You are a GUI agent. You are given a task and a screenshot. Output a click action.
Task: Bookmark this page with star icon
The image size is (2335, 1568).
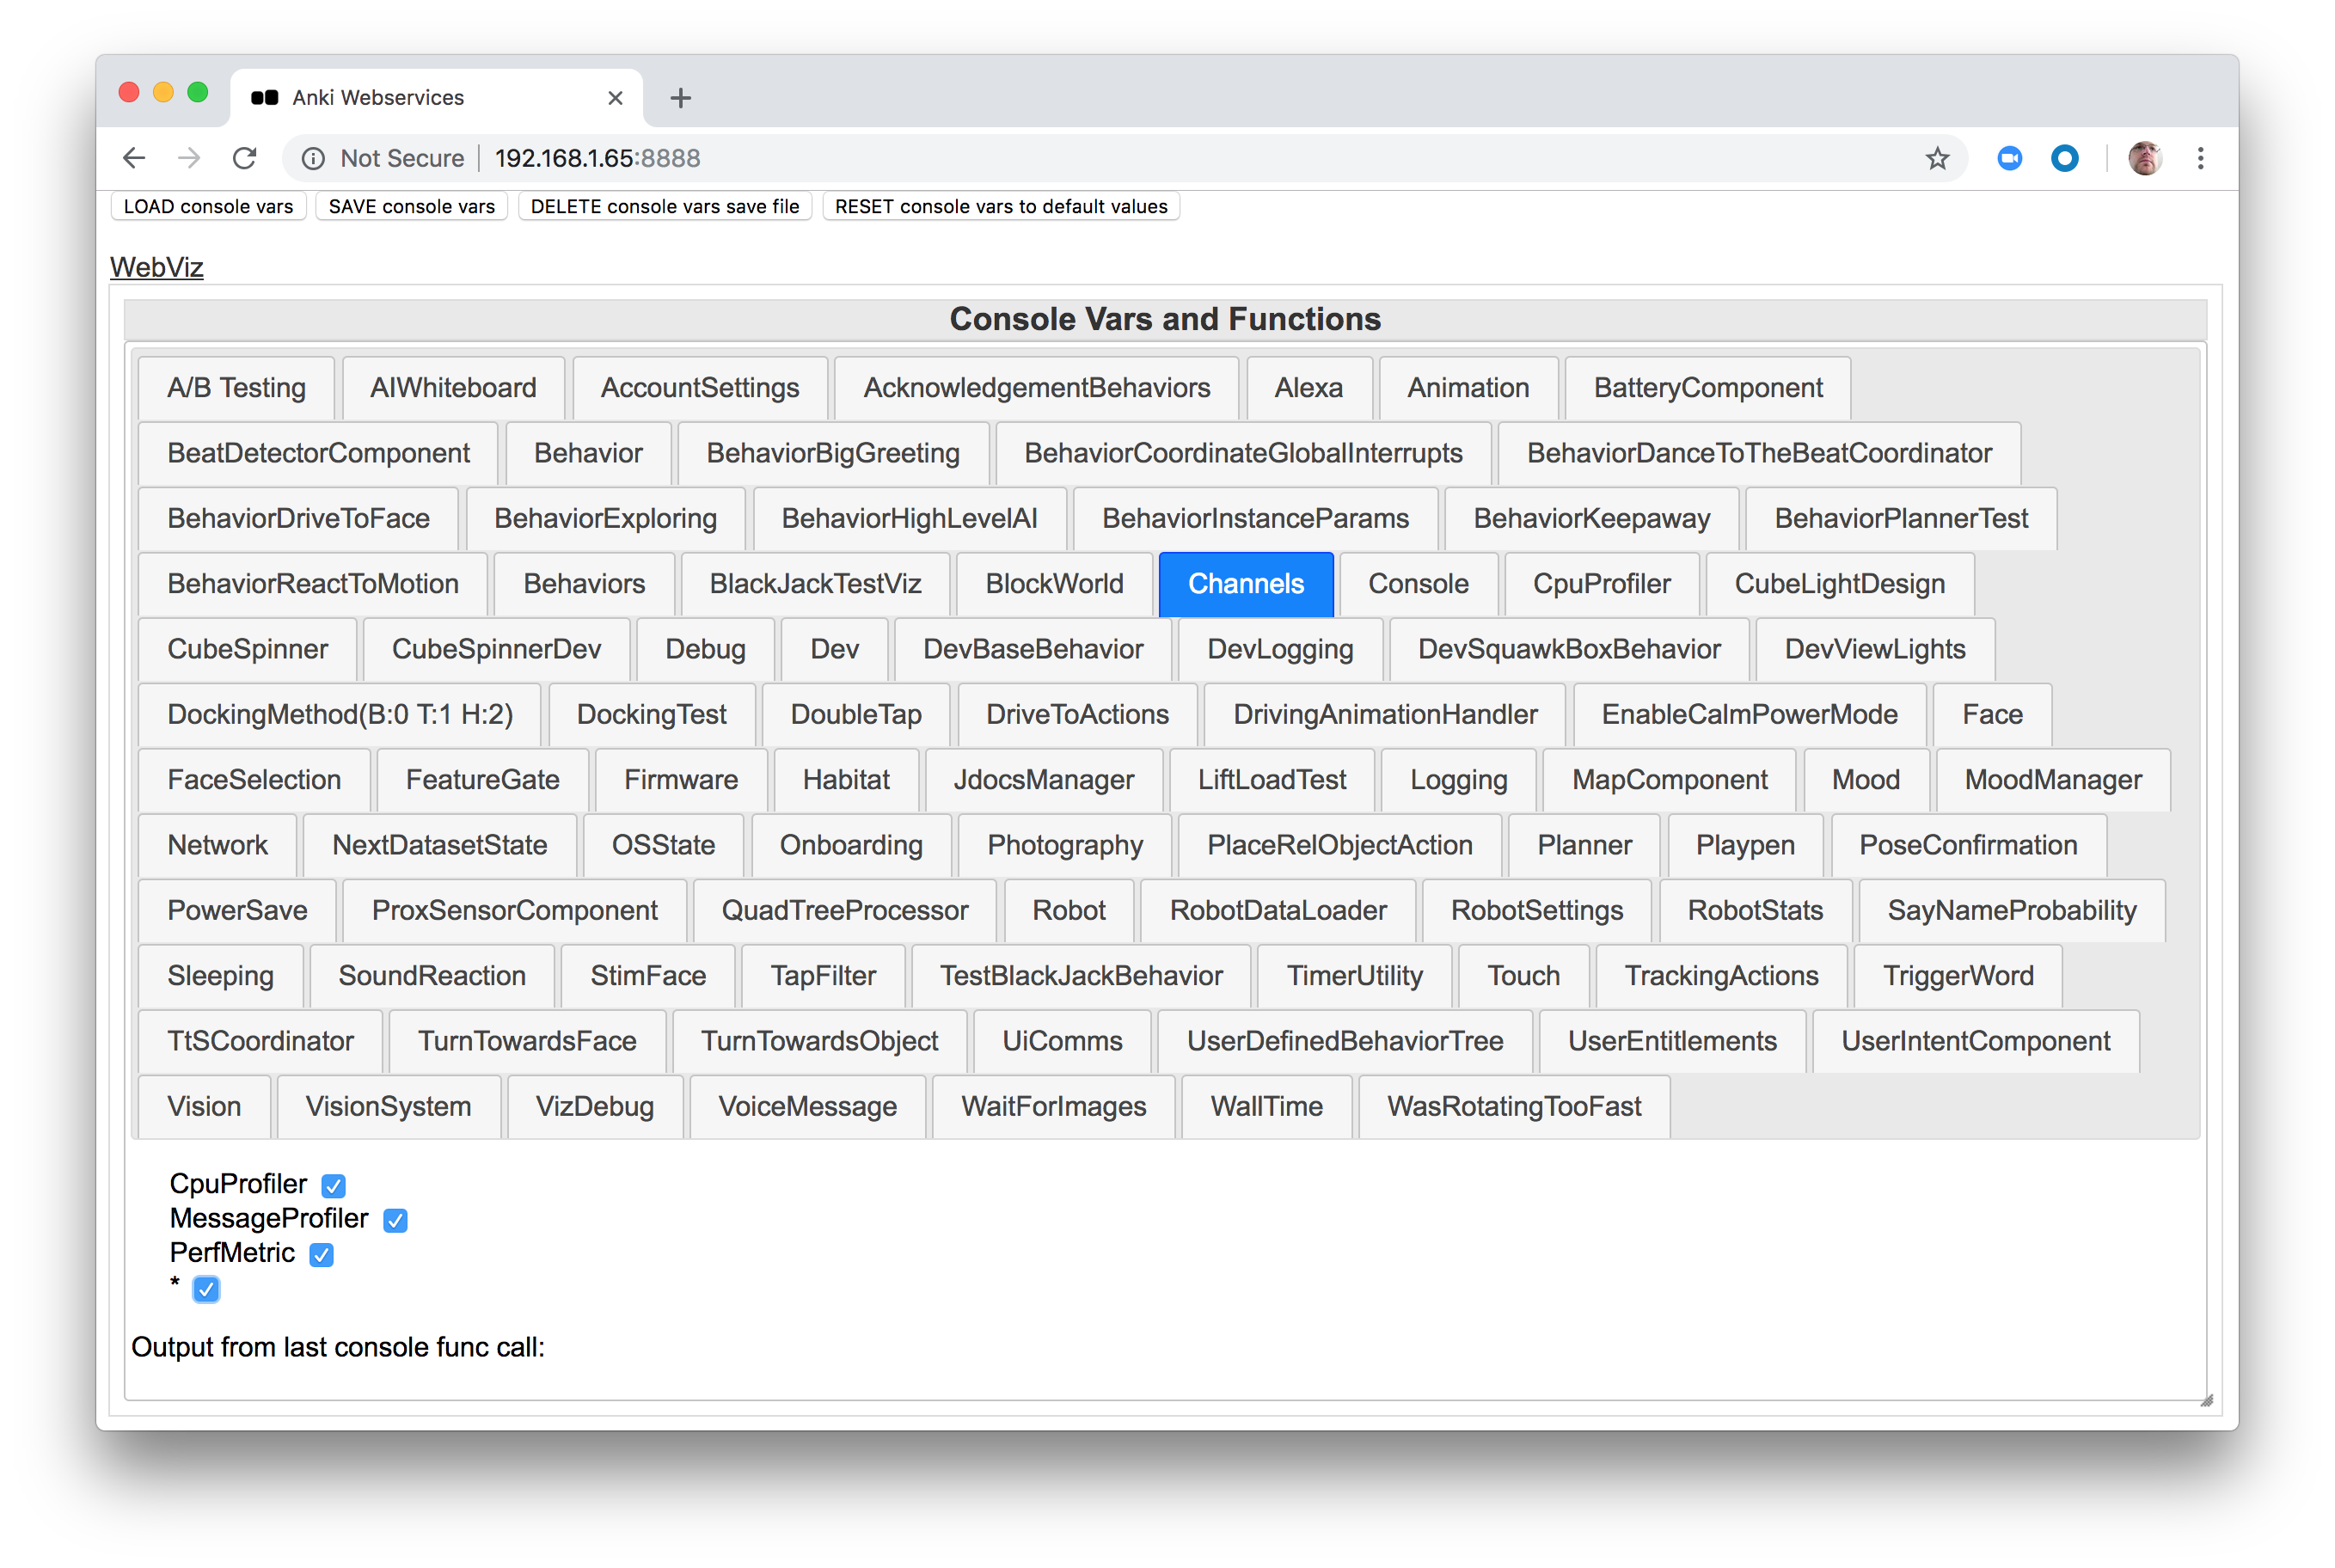(1937, 158)
